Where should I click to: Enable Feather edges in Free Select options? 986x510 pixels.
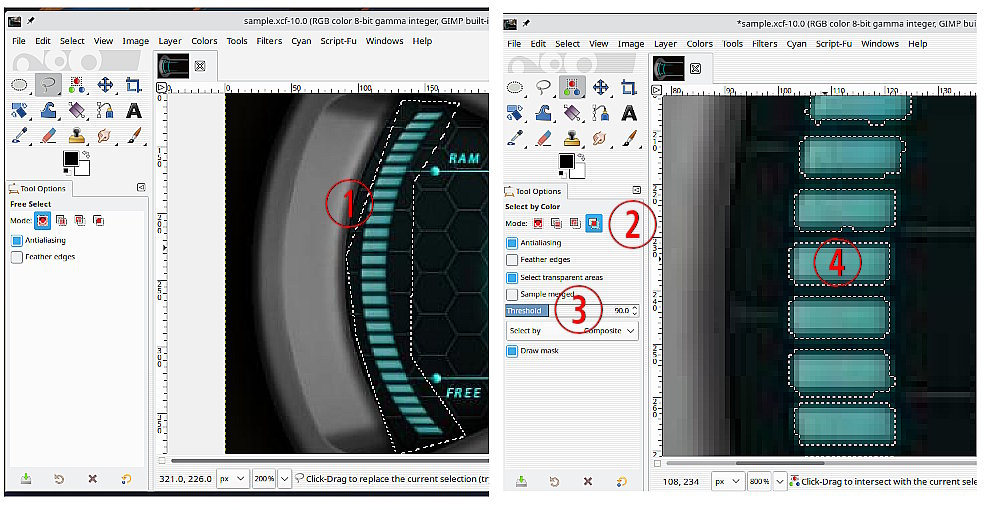point(17,257)
